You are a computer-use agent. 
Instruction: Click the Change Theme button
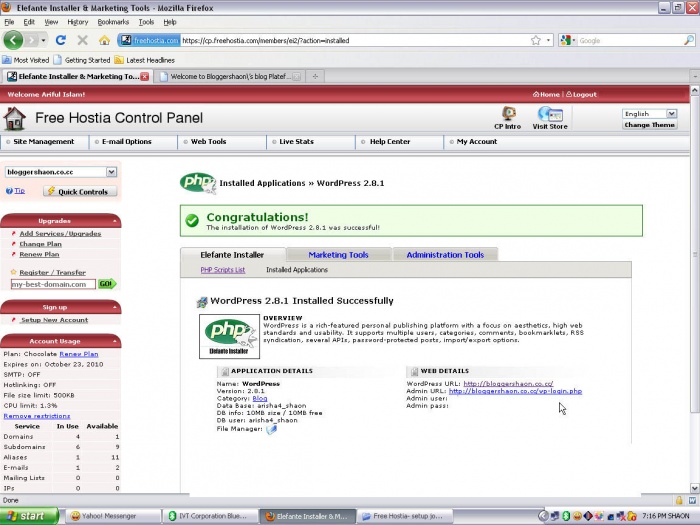(x=650, y=125)
